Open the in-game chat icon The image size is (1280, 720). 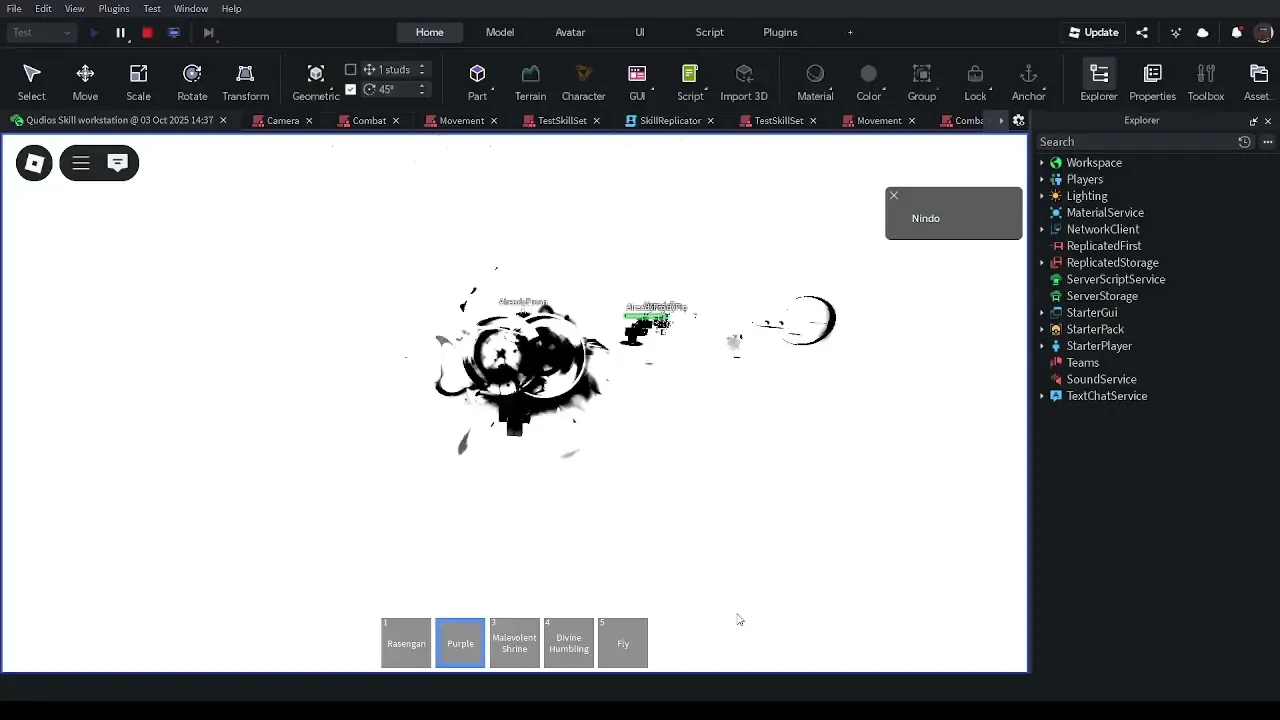coord(118,162)
